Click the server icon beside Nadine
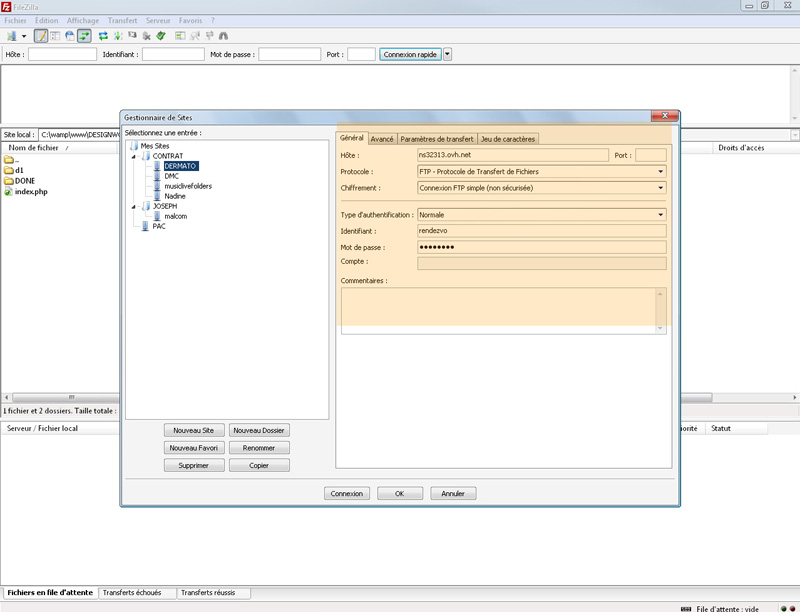 [x=157, y=196]
